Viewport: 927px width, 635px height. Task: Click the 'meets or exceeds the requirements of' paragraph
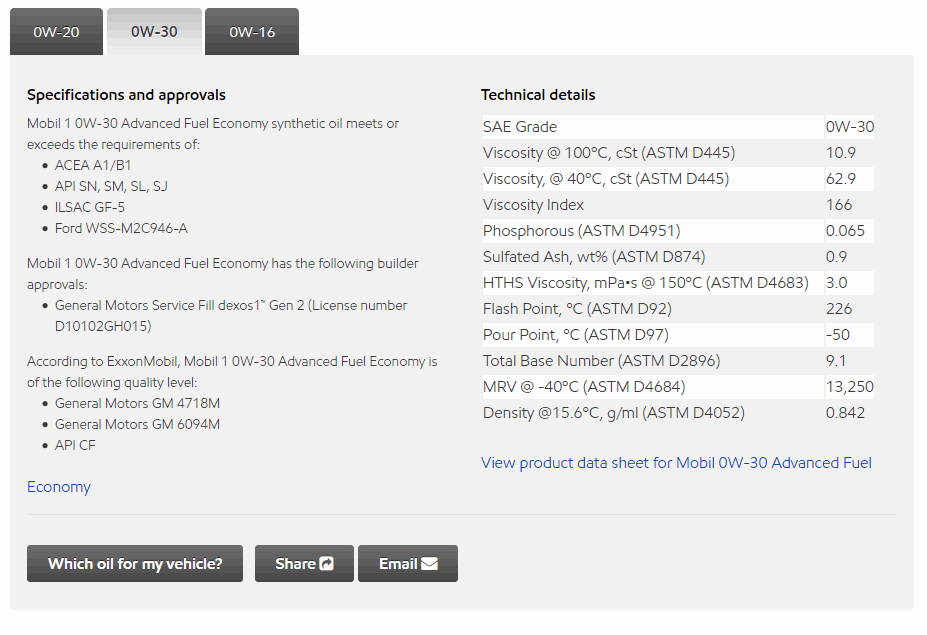213,134
